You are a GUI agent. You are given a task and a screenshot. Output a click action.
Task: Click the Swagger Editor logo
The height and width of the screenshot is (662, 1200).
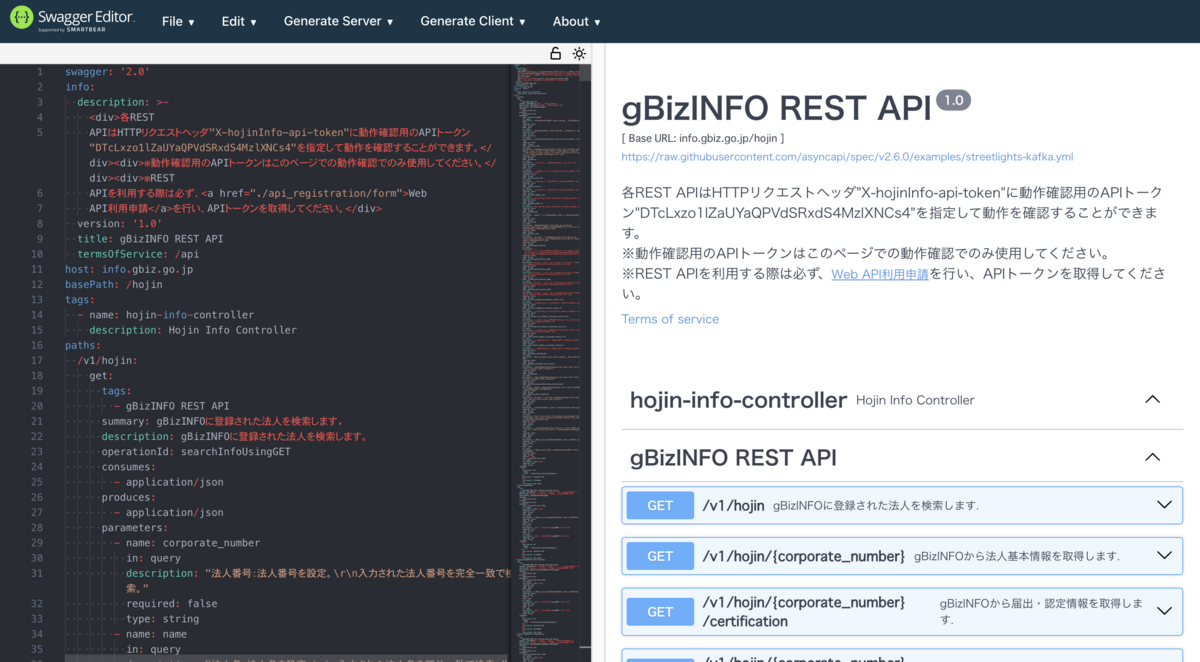[x=72, y=21]
